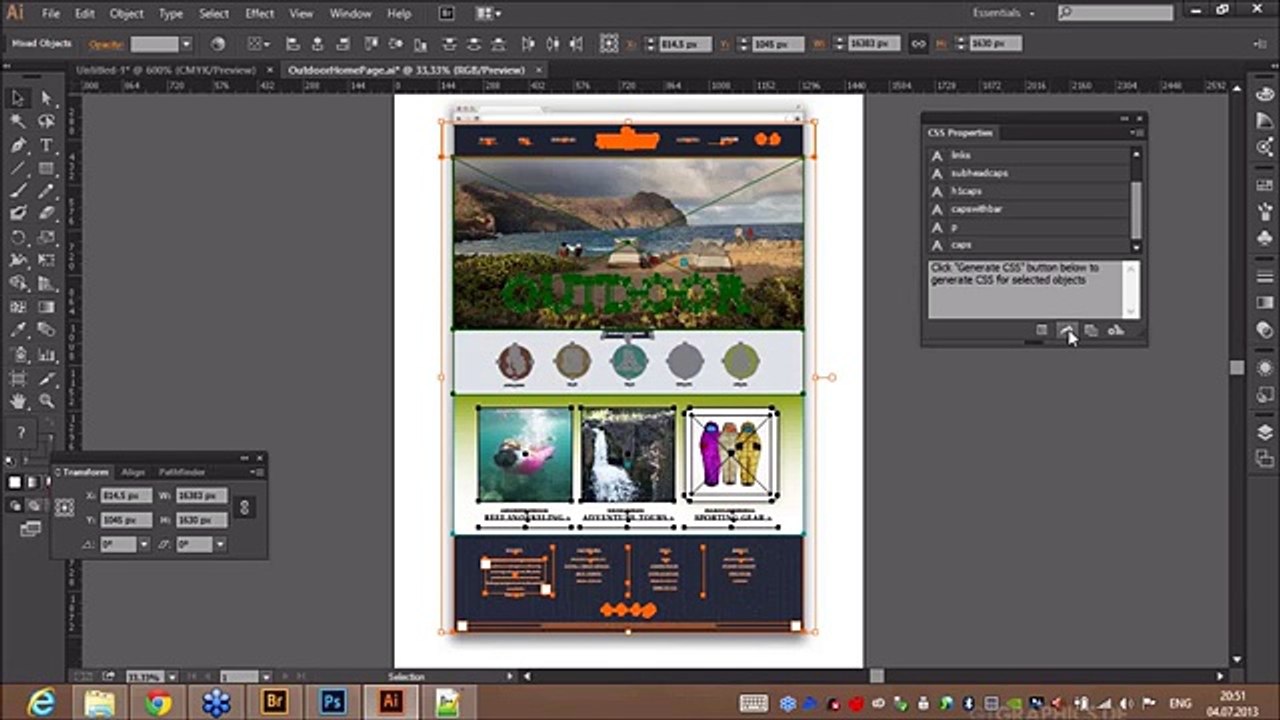This screenshot has width=1280, height=720.
Task: Click the W field in Transform panel
Action: tap(201, 496)
